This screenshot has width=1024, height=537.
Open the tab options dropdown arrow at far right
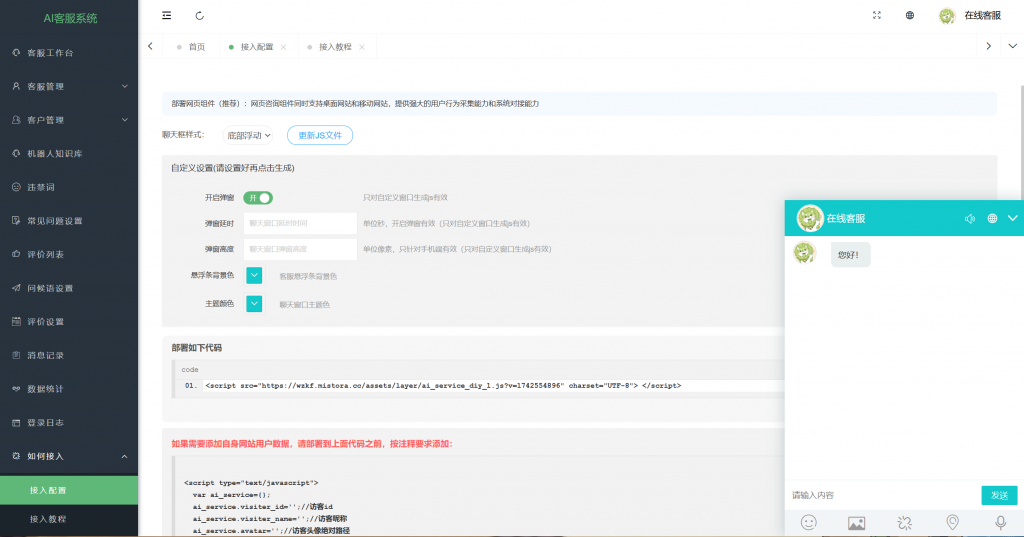[1012, 46]
